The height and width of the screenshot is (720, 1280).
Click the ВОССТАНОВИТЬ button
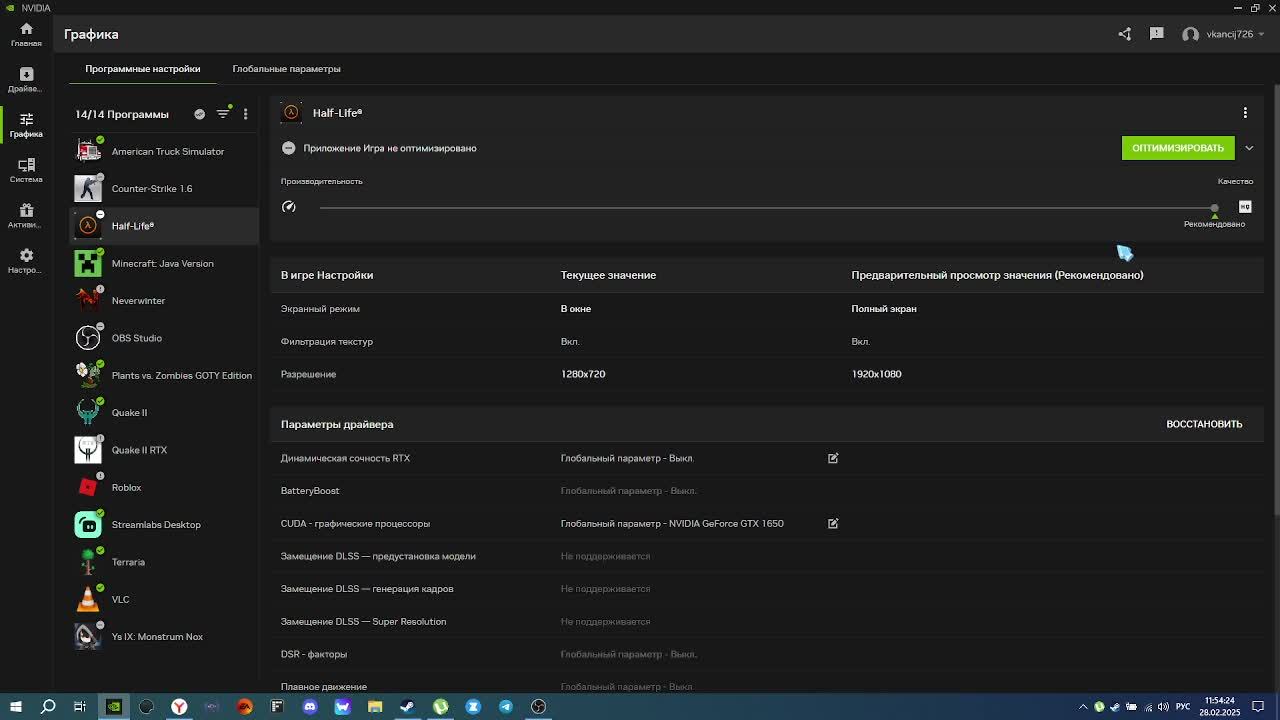coord(1204,424)
